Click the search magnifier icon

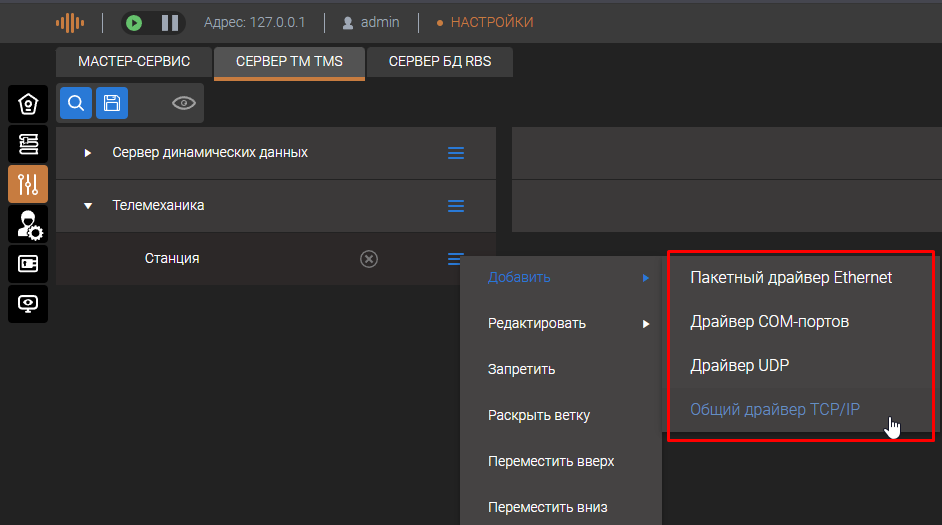(75, 103)
